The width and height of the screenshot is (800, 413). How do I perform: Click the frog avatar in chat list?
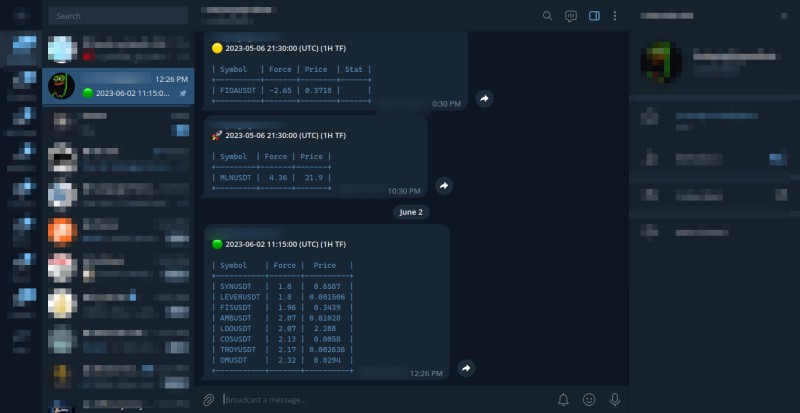(x=62, y=86)
